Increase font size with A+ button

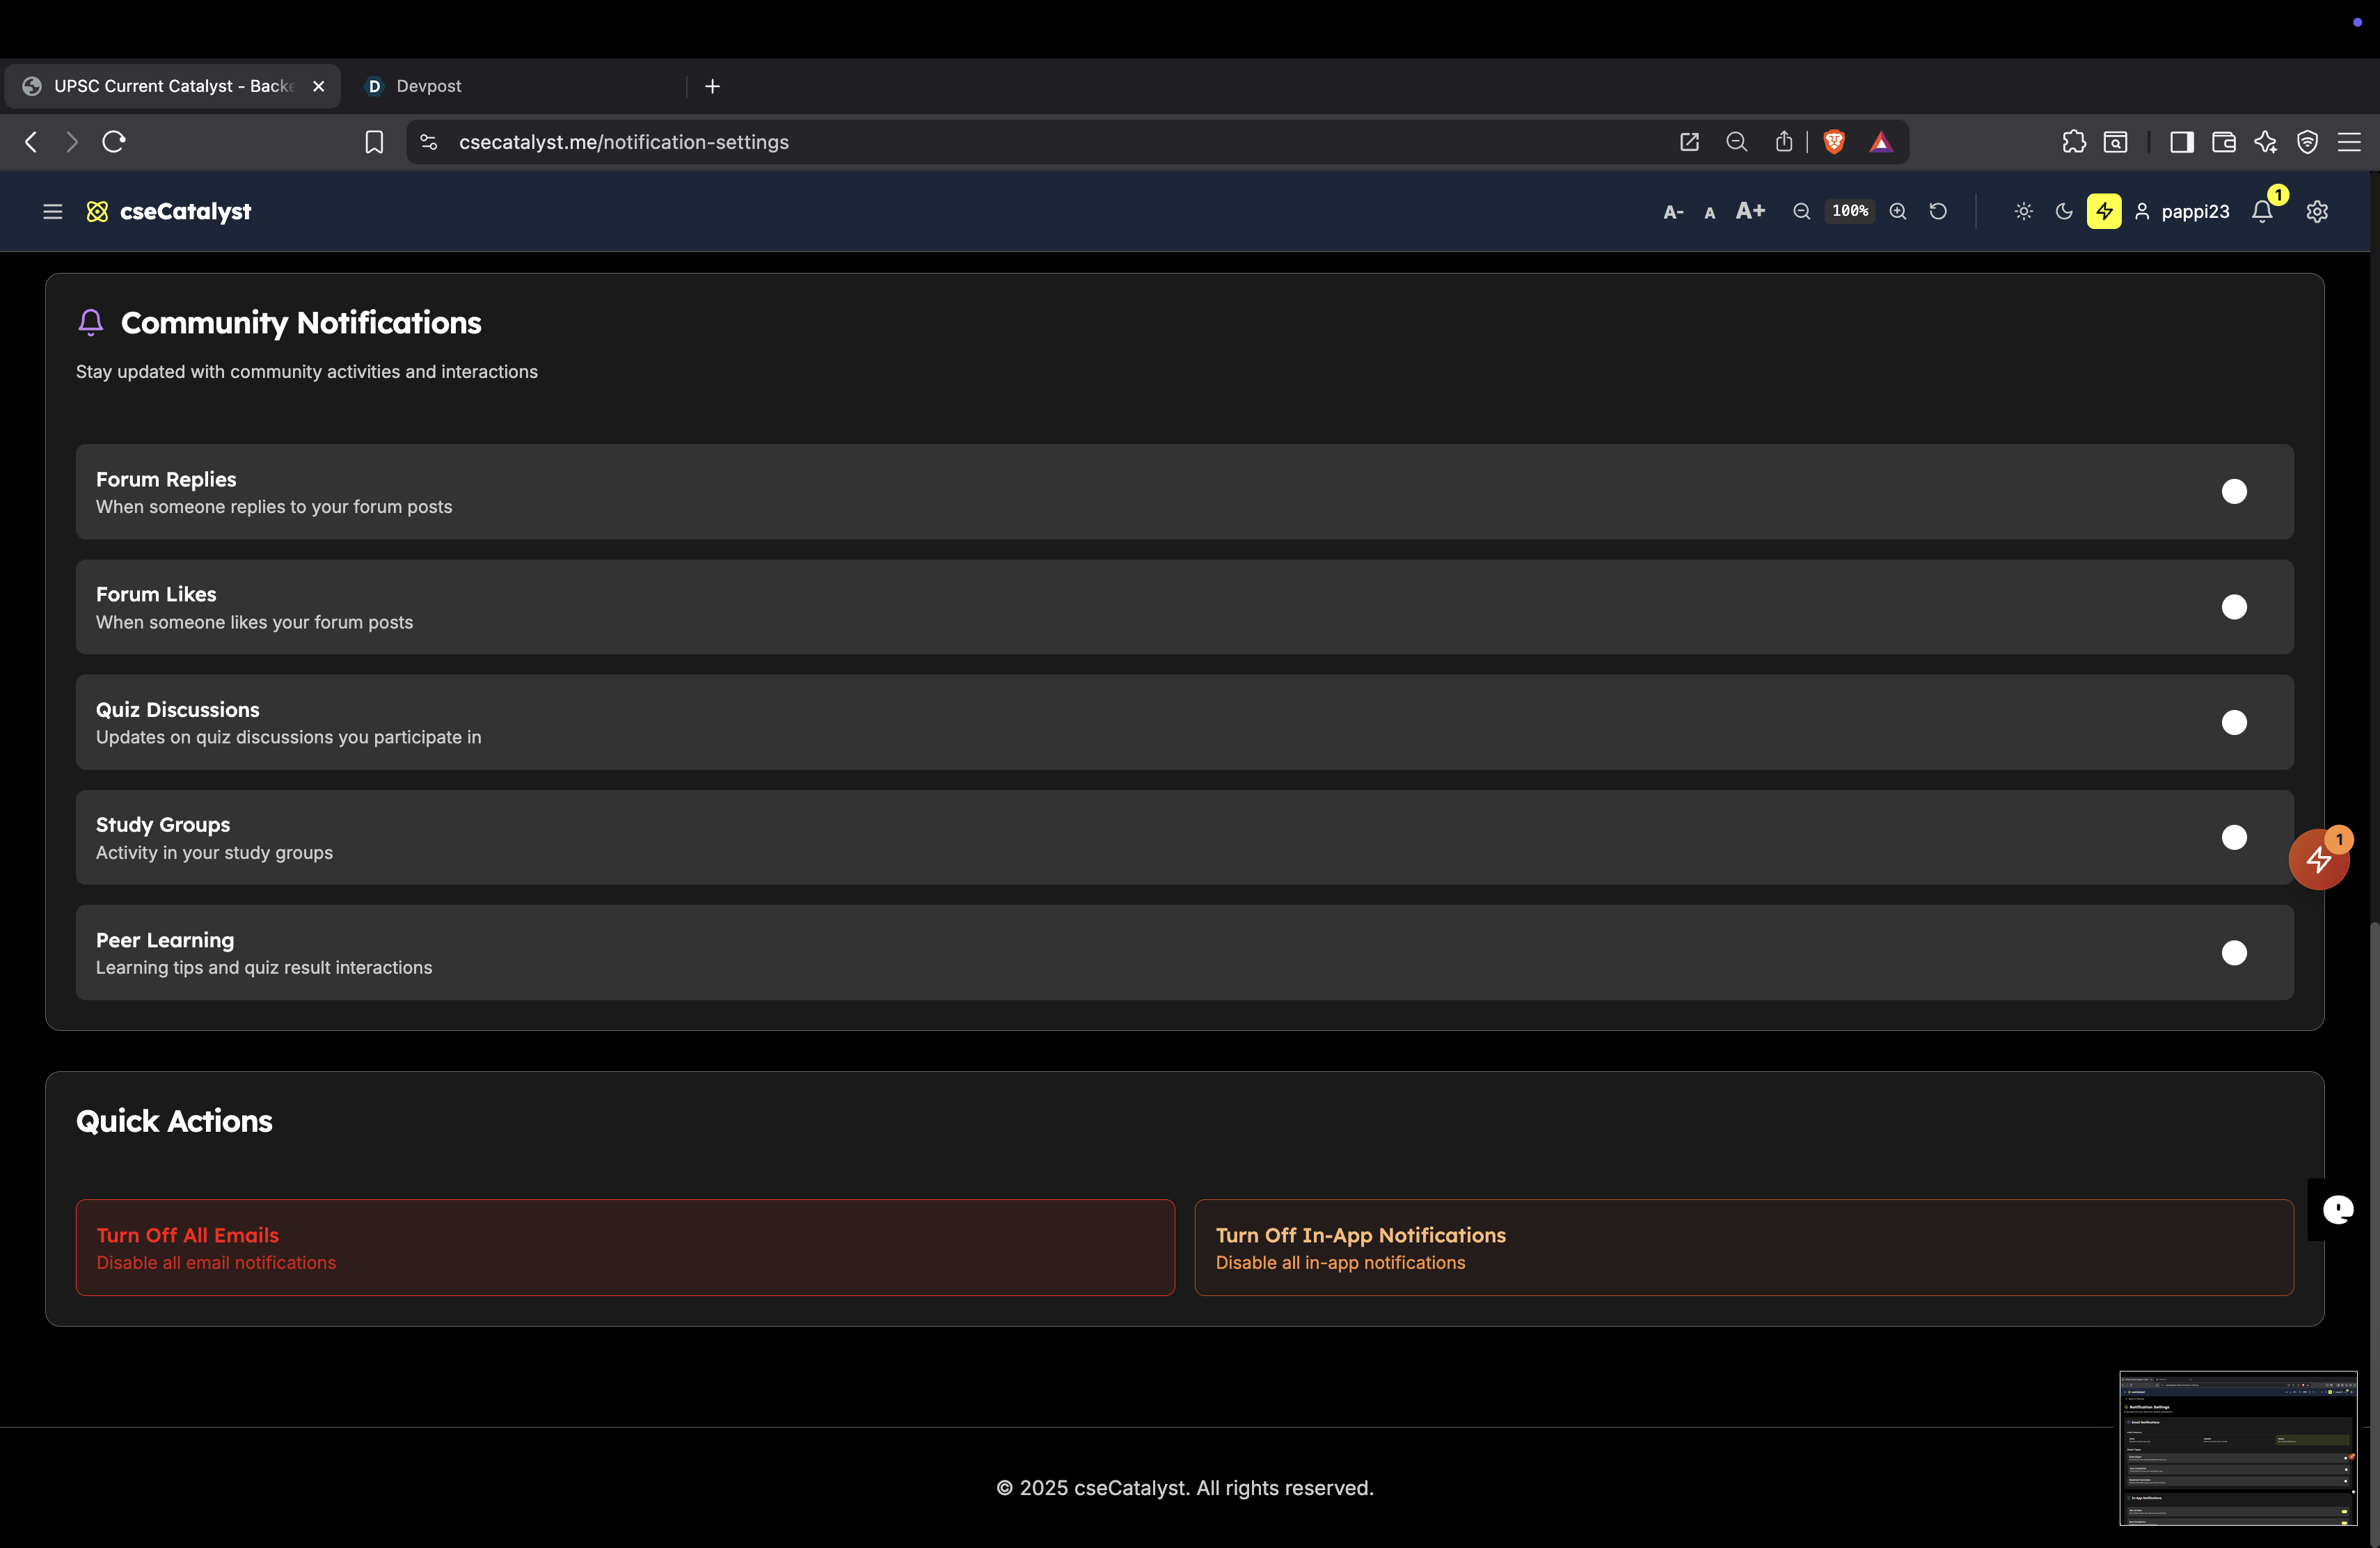click(1750, 211)
